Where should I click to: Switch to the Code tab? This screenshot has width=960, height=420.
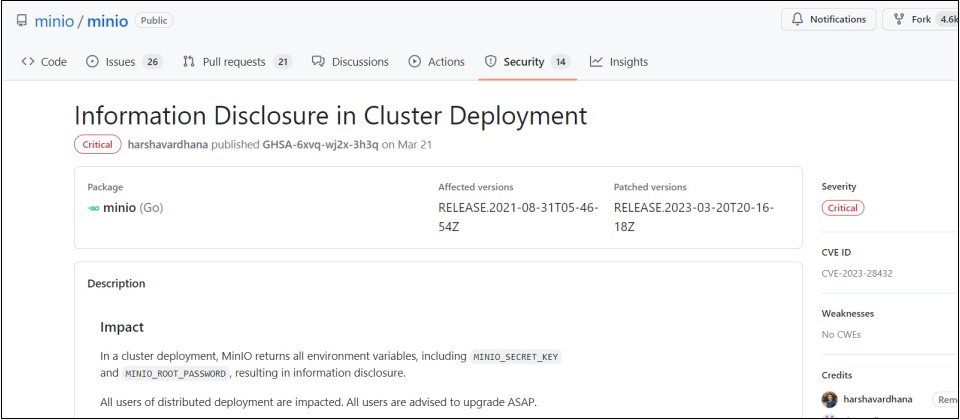click(x=44, y=61)
